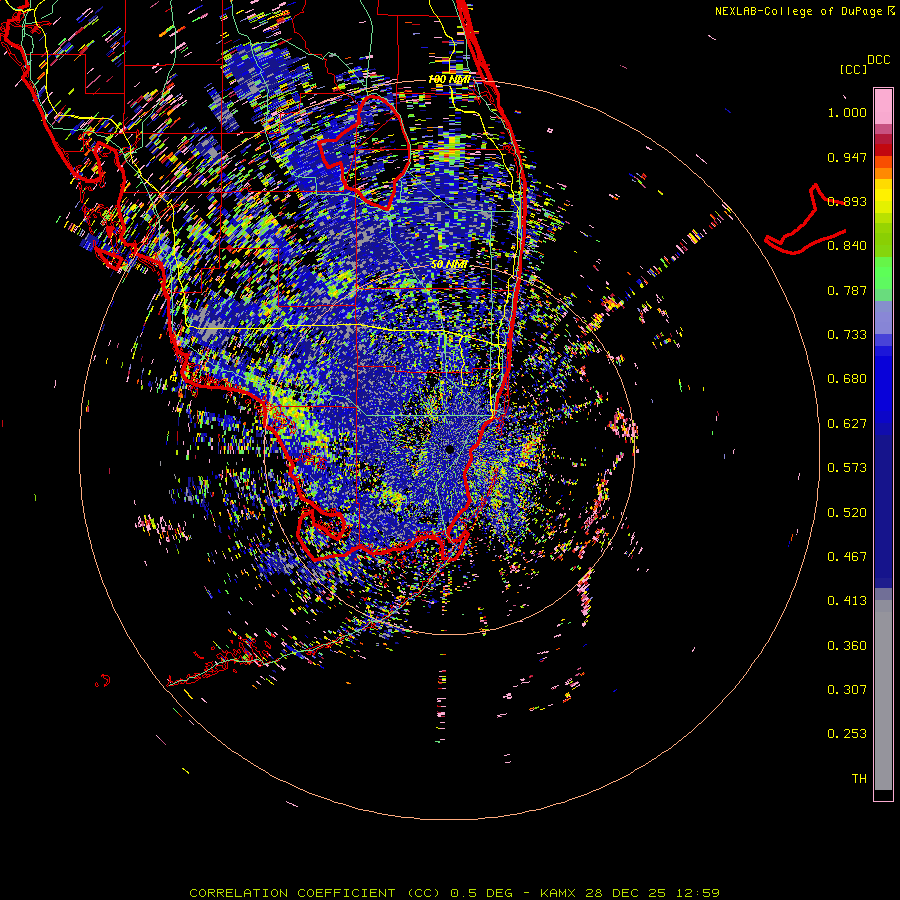Image resolution: width=900 pixels, height=900 pixels.
Task: Click the 0.573 legend value
Action: click(847, 468)
